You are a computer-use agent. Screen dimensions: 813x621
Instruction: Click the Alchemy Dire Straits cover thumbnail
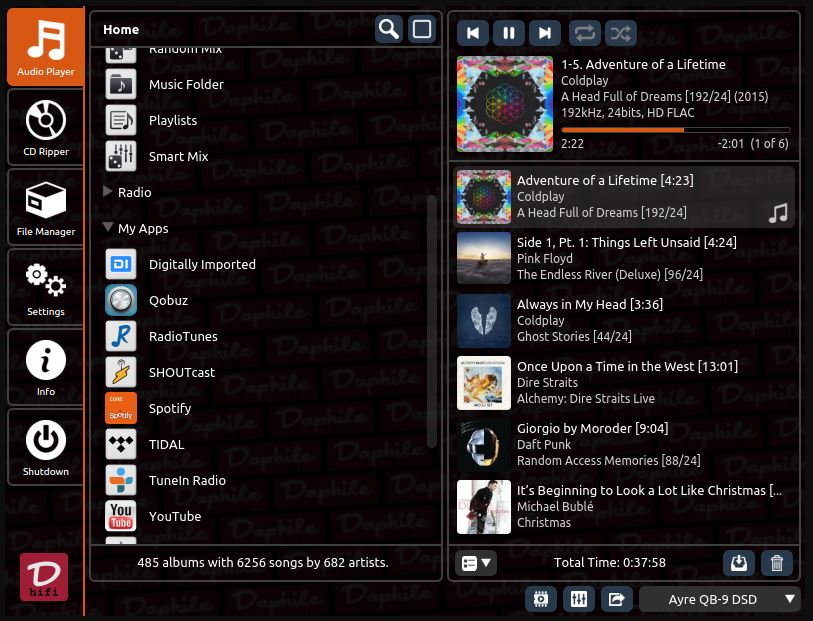(x=484, y=383)
